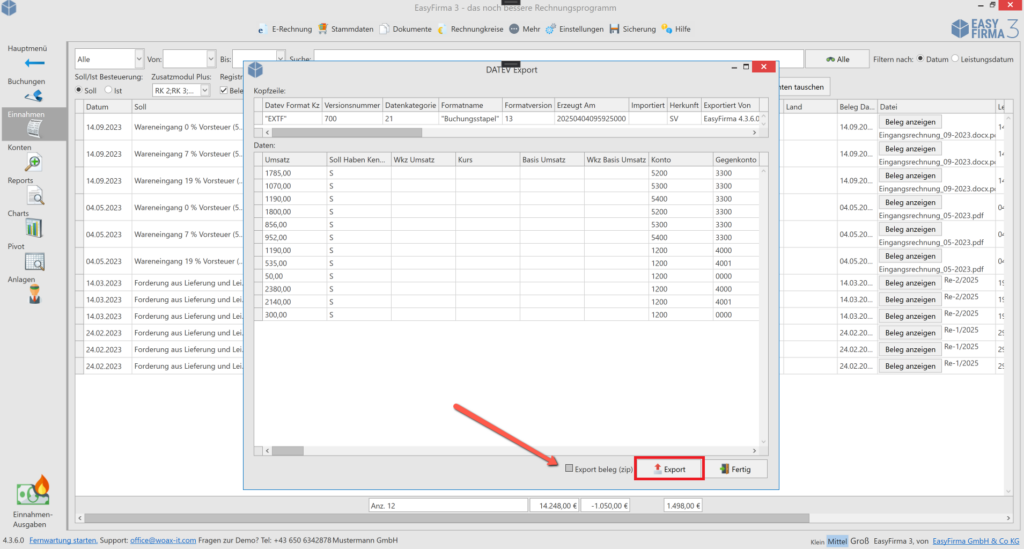Open the Konten magnifier icon
Viewport: 1024px width, 549px height.
click(x=34, y=162)
